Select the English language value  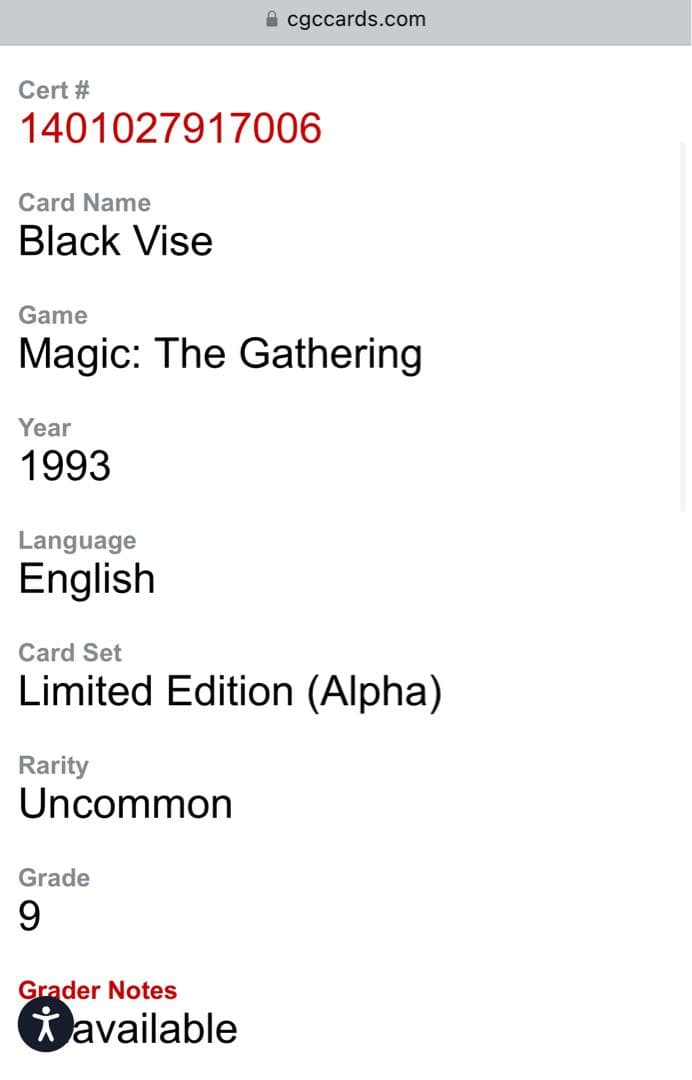(86, 578)
